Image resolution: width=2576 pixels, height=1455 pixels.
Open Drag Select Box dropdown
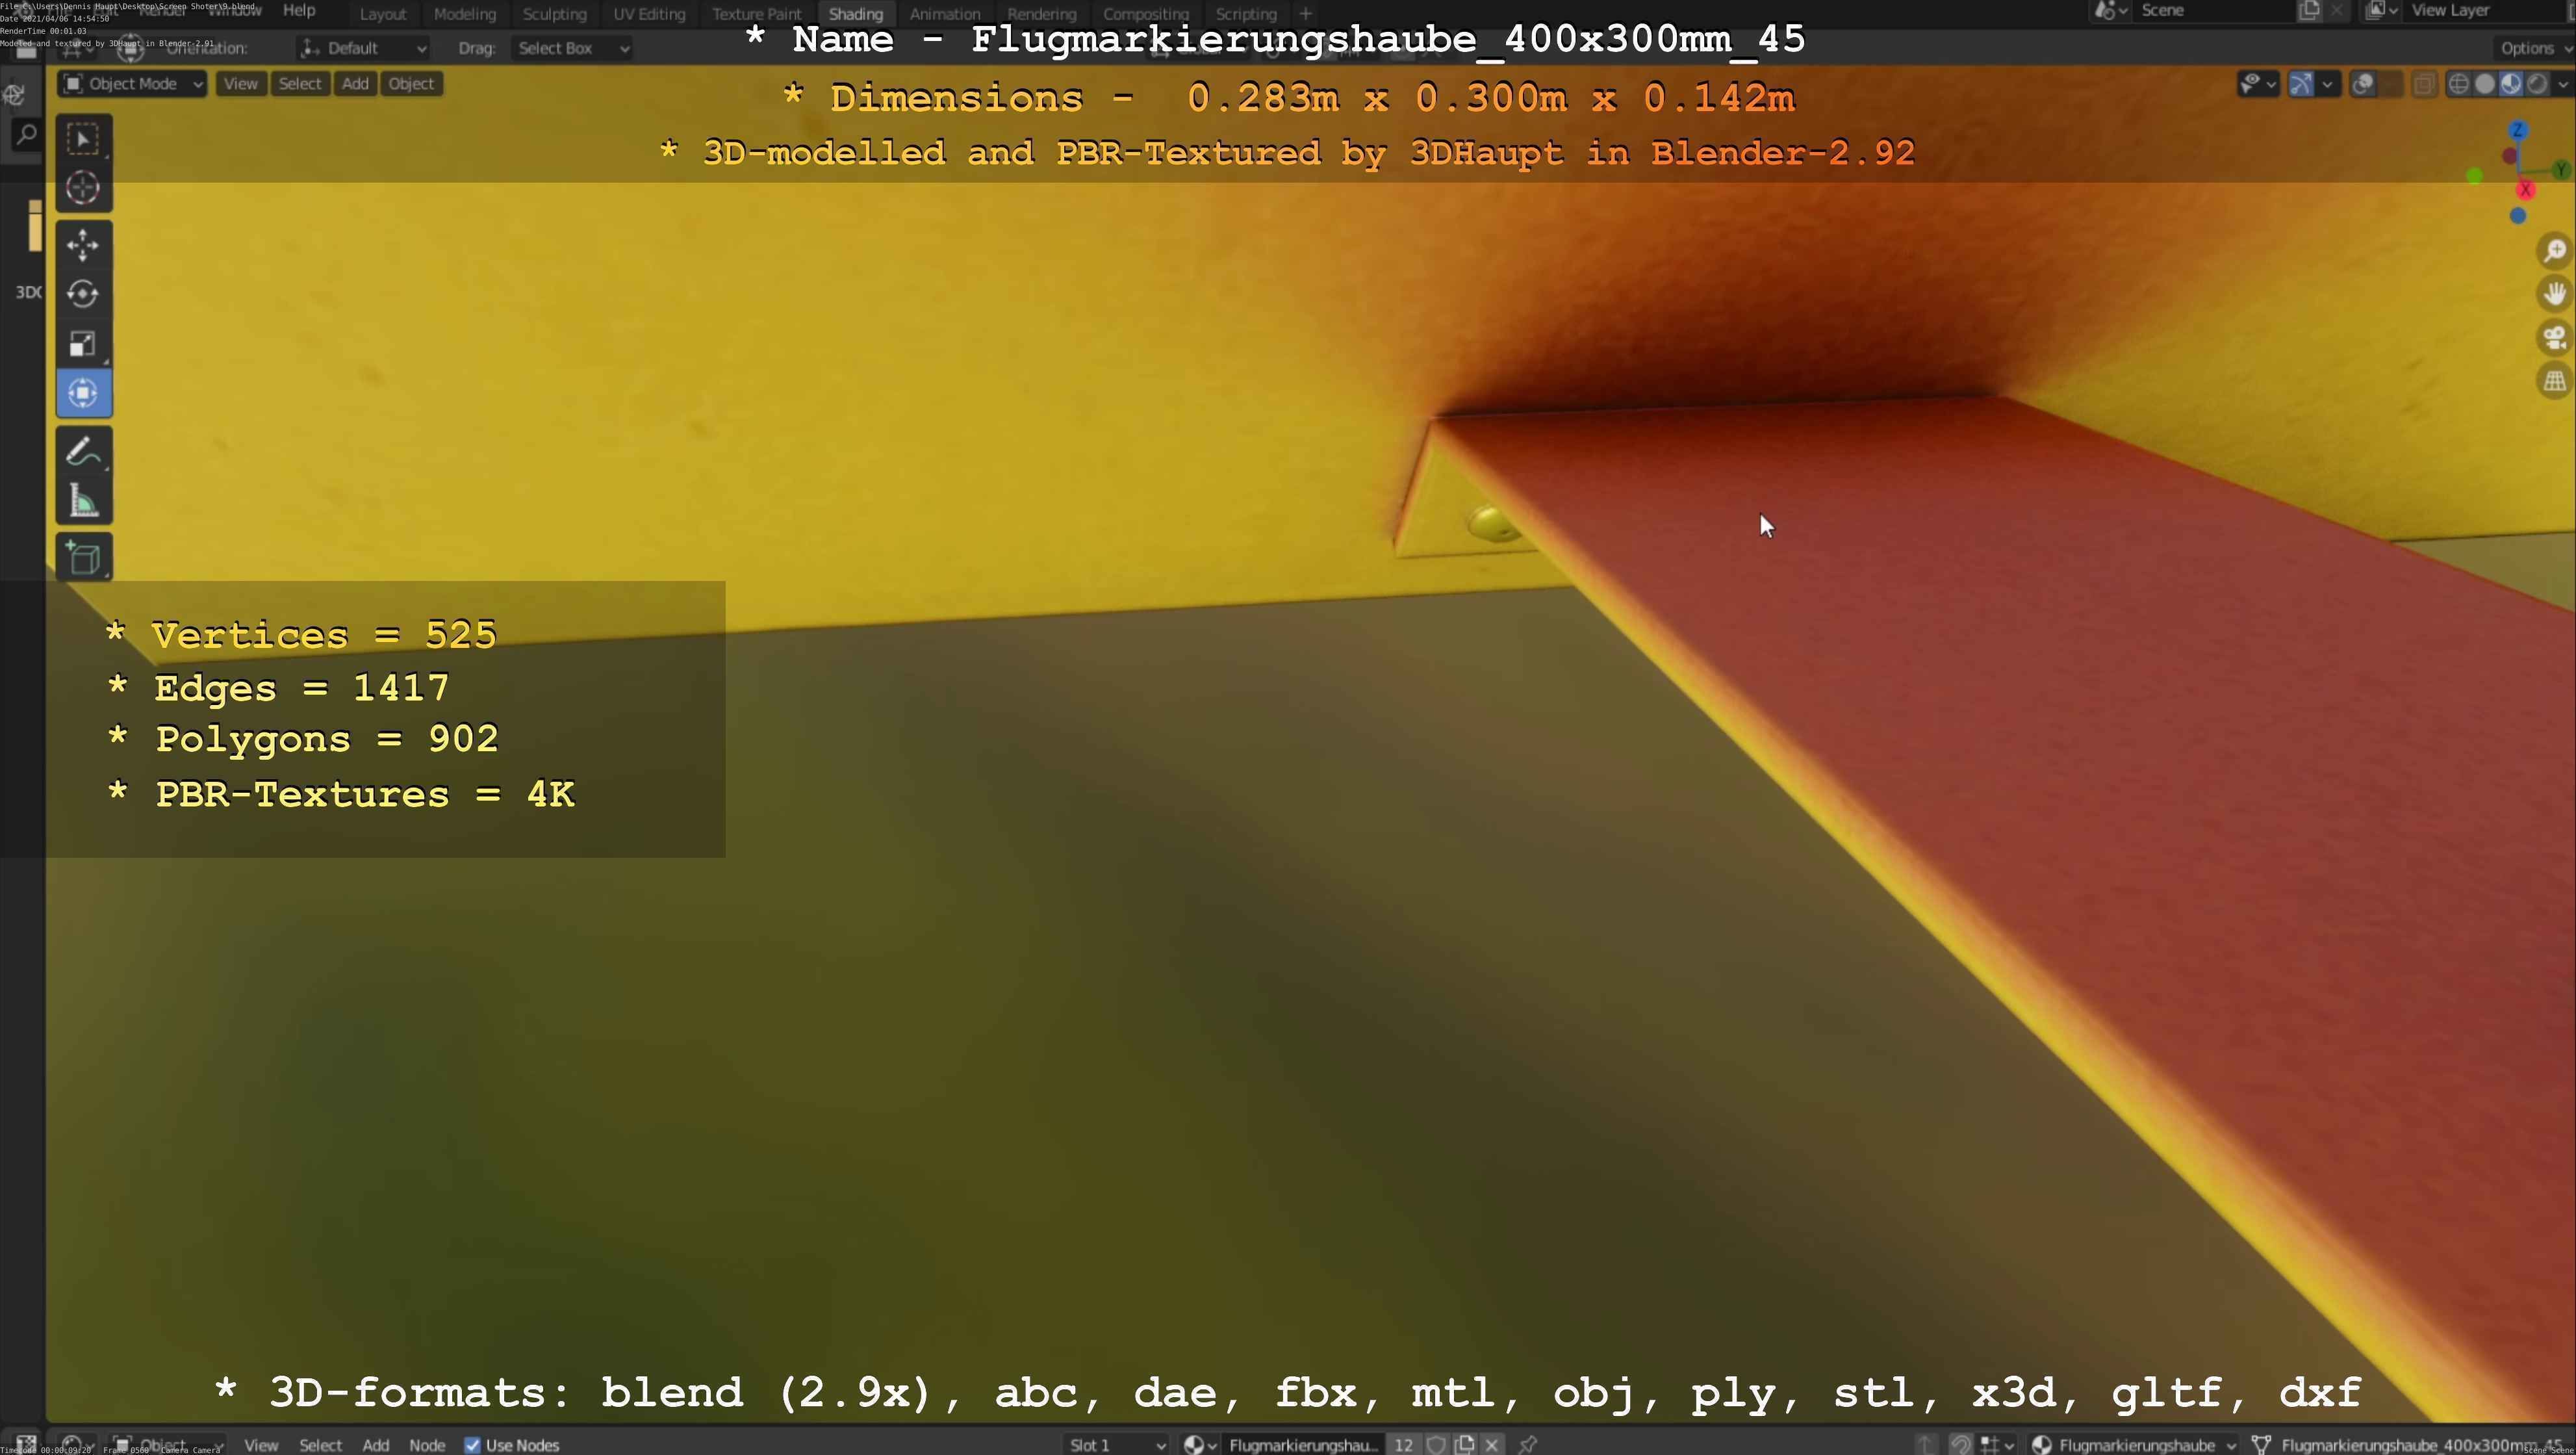572,48
